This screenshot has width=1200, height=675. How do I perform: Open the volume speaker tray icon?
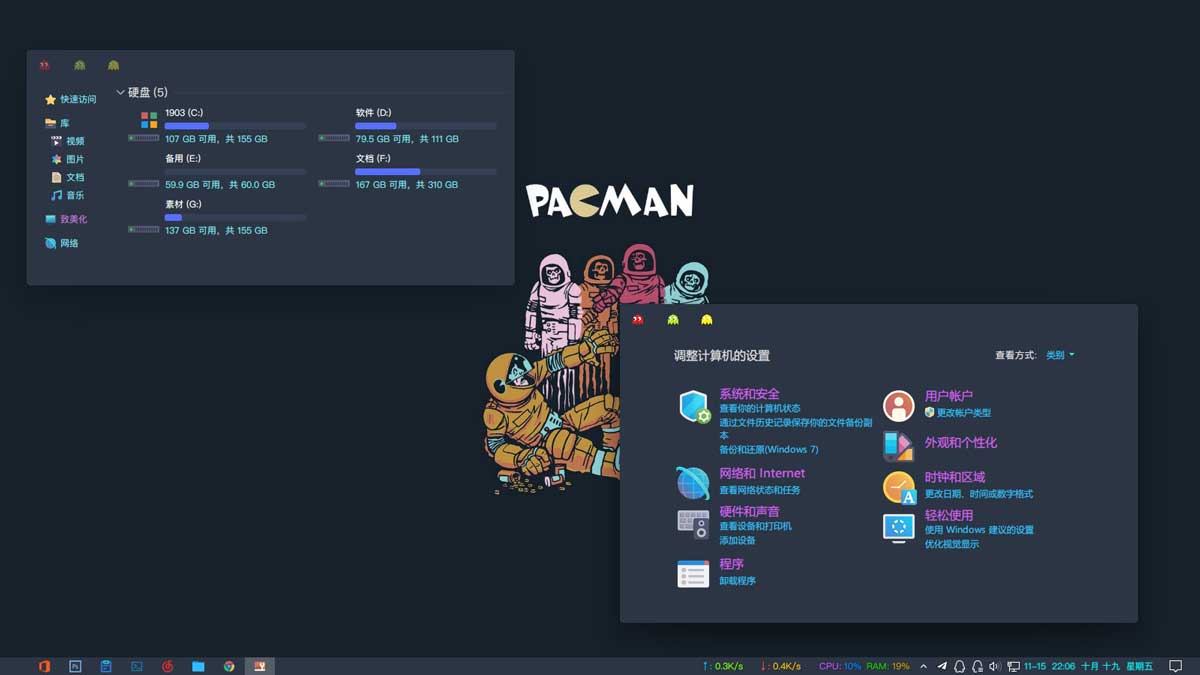tap(994, 666)
